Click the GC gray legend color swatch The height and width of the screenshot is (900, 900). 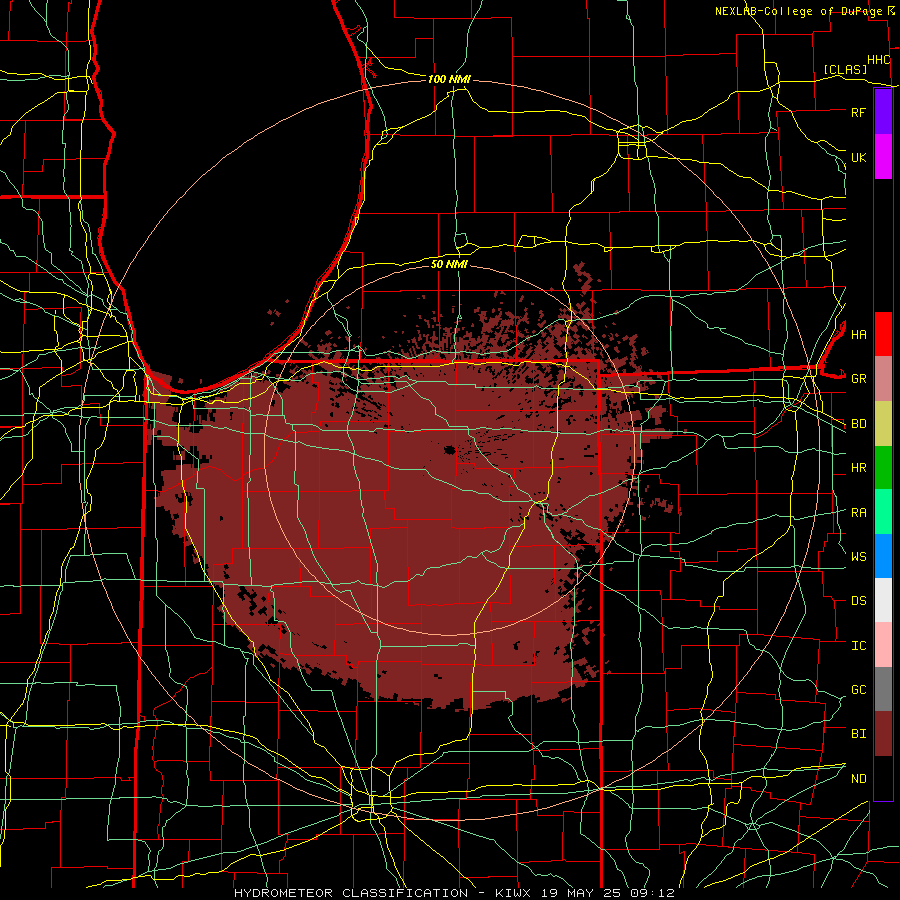[x=883, y=689]
